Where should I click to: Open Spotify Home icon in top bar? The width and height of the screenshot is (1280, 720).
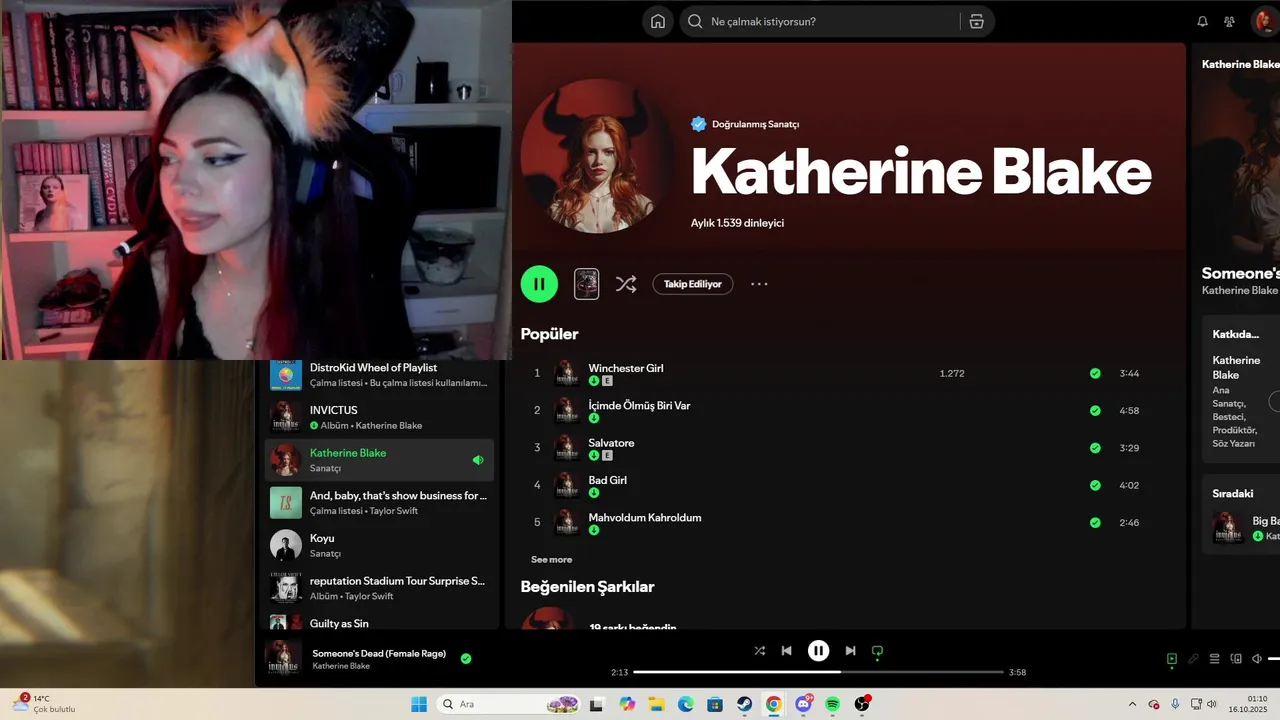click(x=657, y=21)
